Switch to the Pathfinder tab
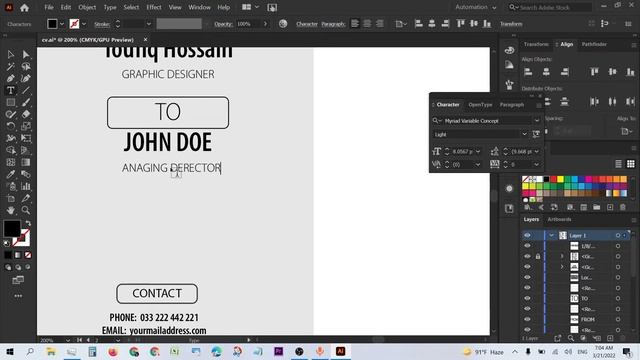 click(594, 44)
